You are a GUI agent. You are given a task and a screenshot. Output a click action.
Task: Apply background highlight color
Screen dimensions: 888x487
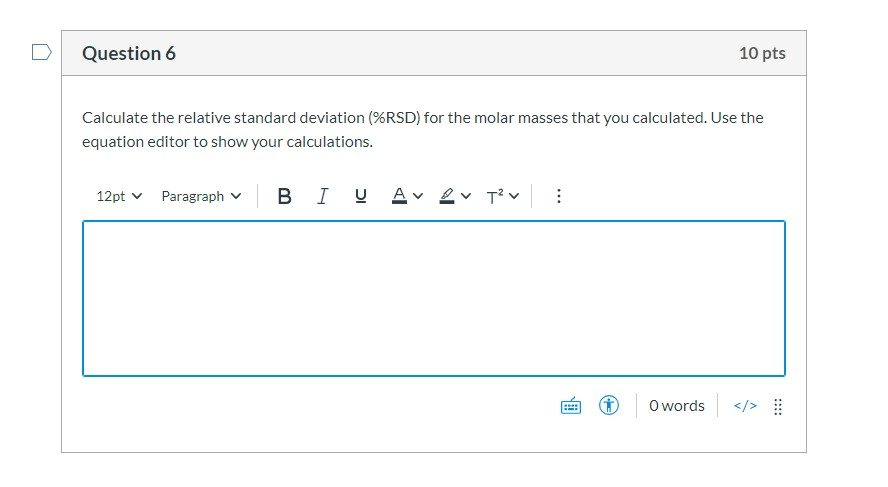click(447, 196)
